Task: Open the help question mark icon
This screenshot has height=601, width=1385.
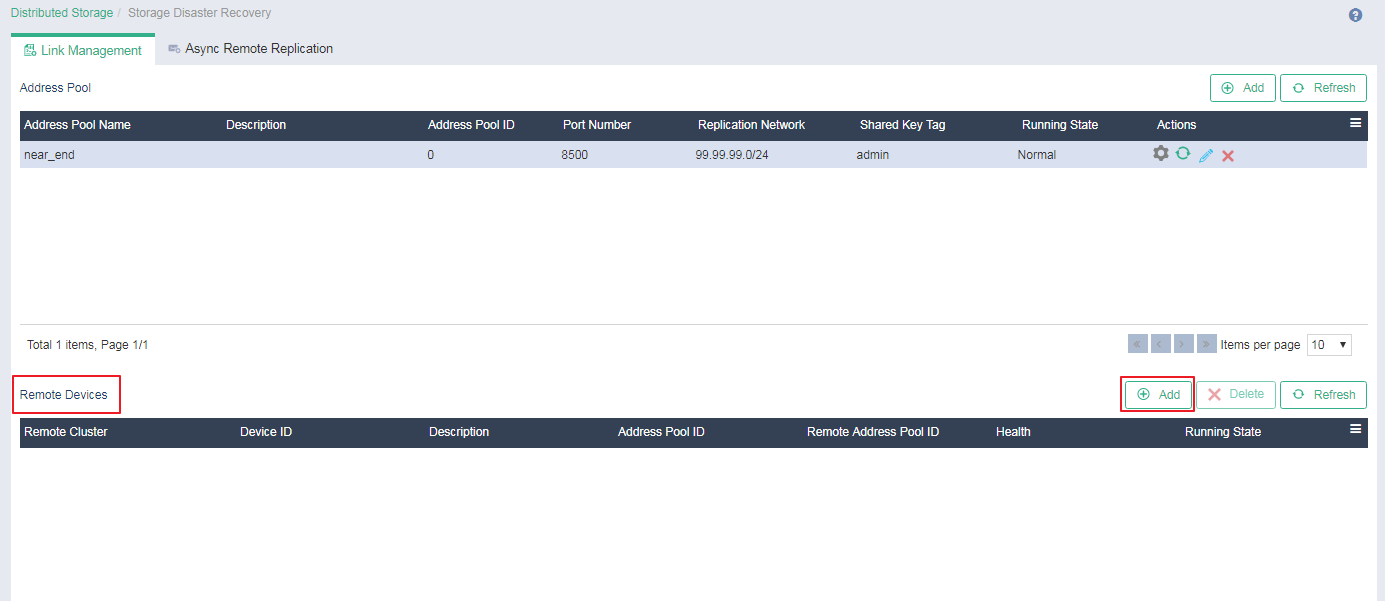Action: [x=1355, y=15]
